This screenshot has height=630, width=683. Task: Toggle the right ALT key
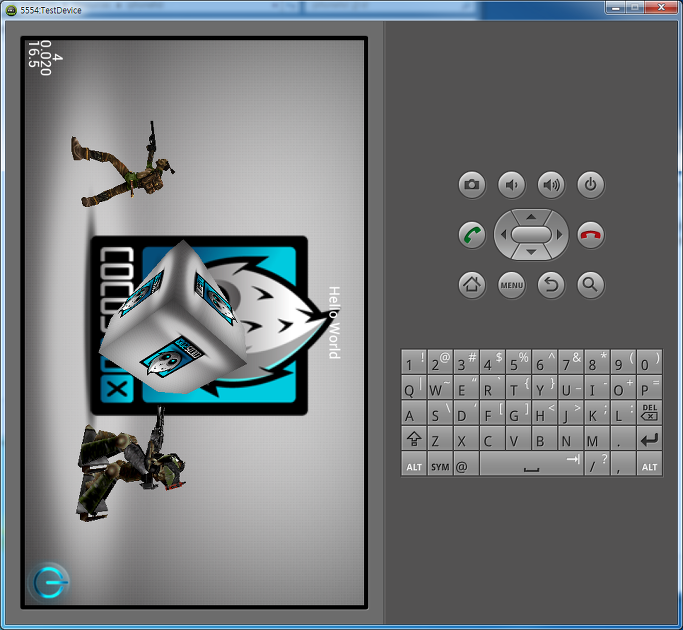(x=649, y=464)
